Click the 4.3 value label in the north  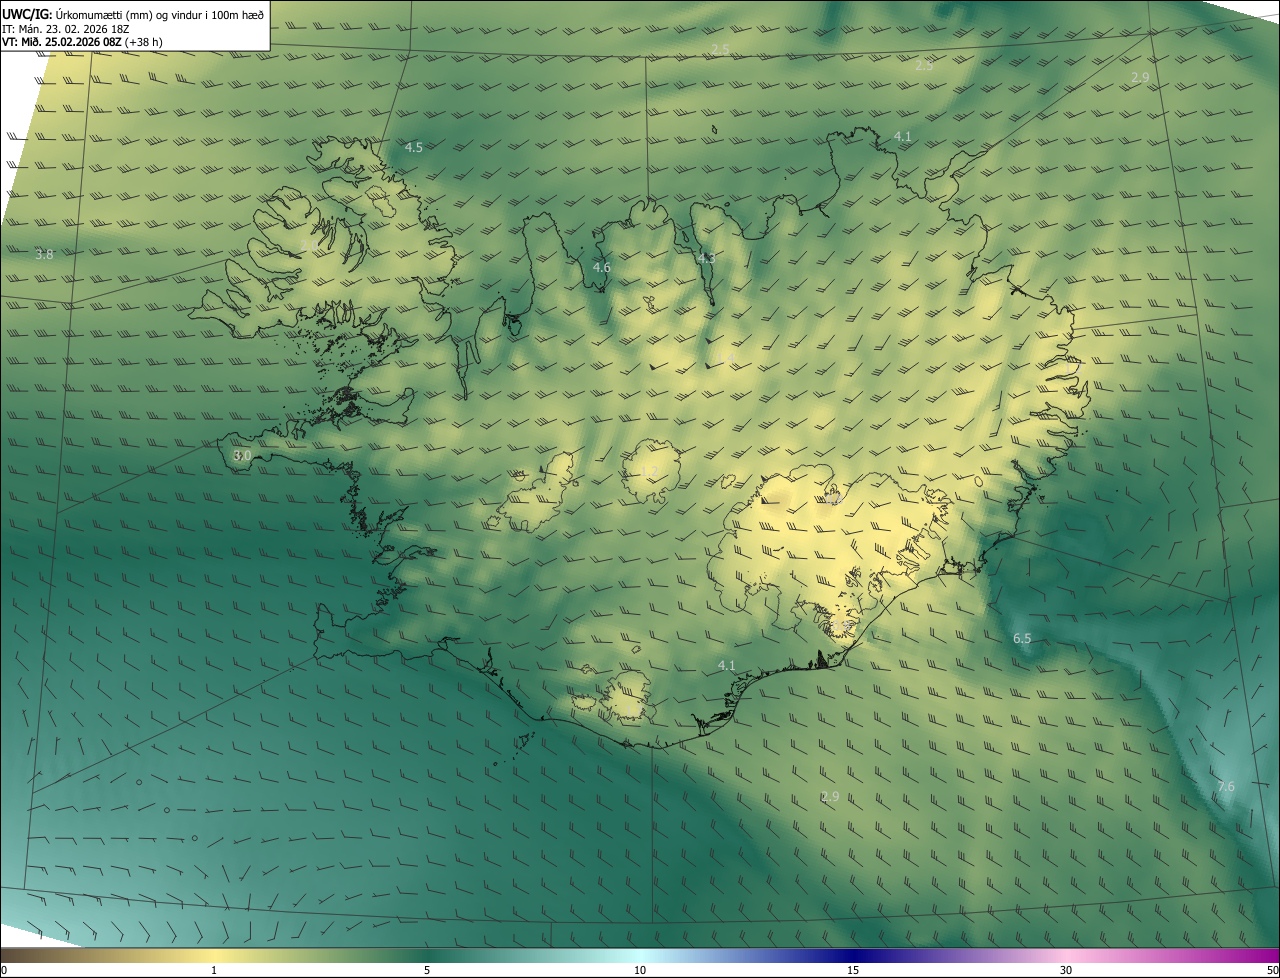(706, 258)
